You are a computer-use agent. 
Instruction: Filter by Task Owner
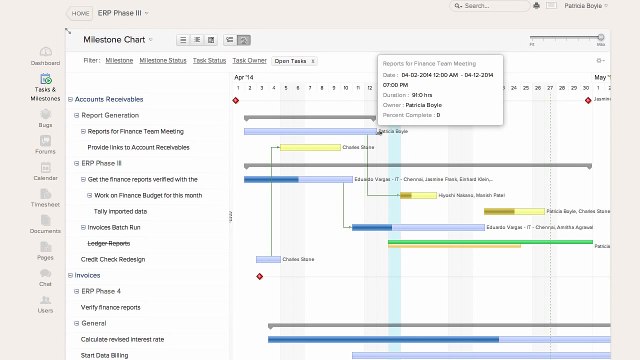coord(249,60)
